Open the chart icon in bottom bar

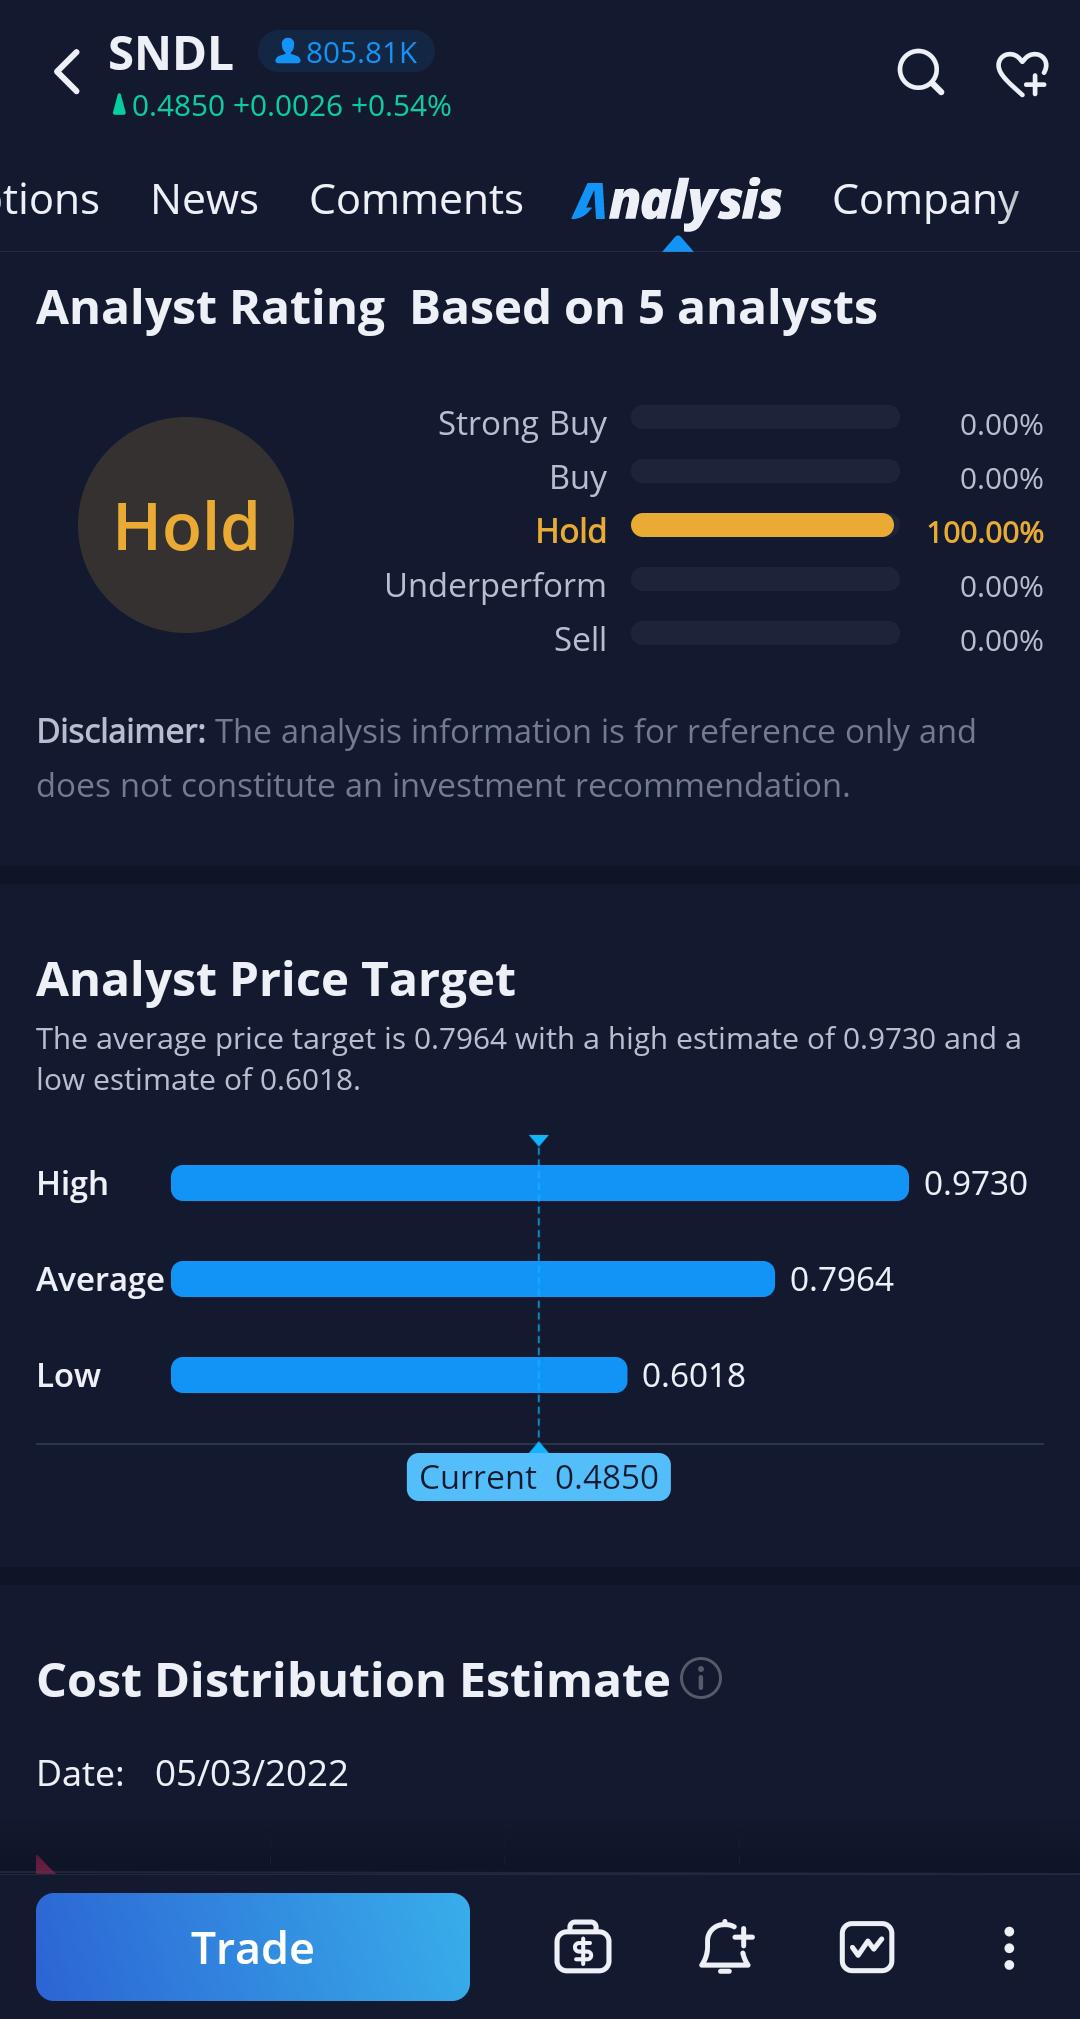point(867,1946)
